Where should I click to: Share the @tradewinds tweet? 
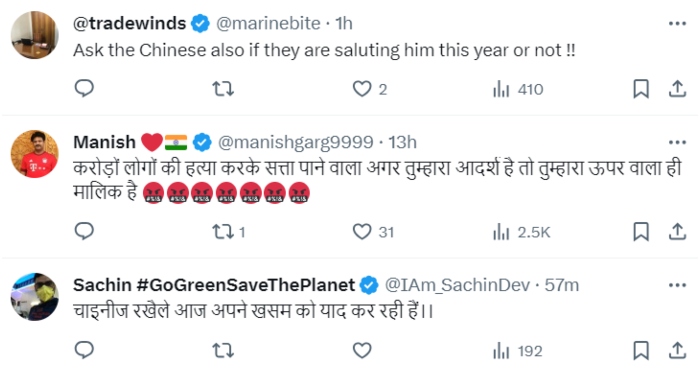pyautogui.click(x=677, y=89)
